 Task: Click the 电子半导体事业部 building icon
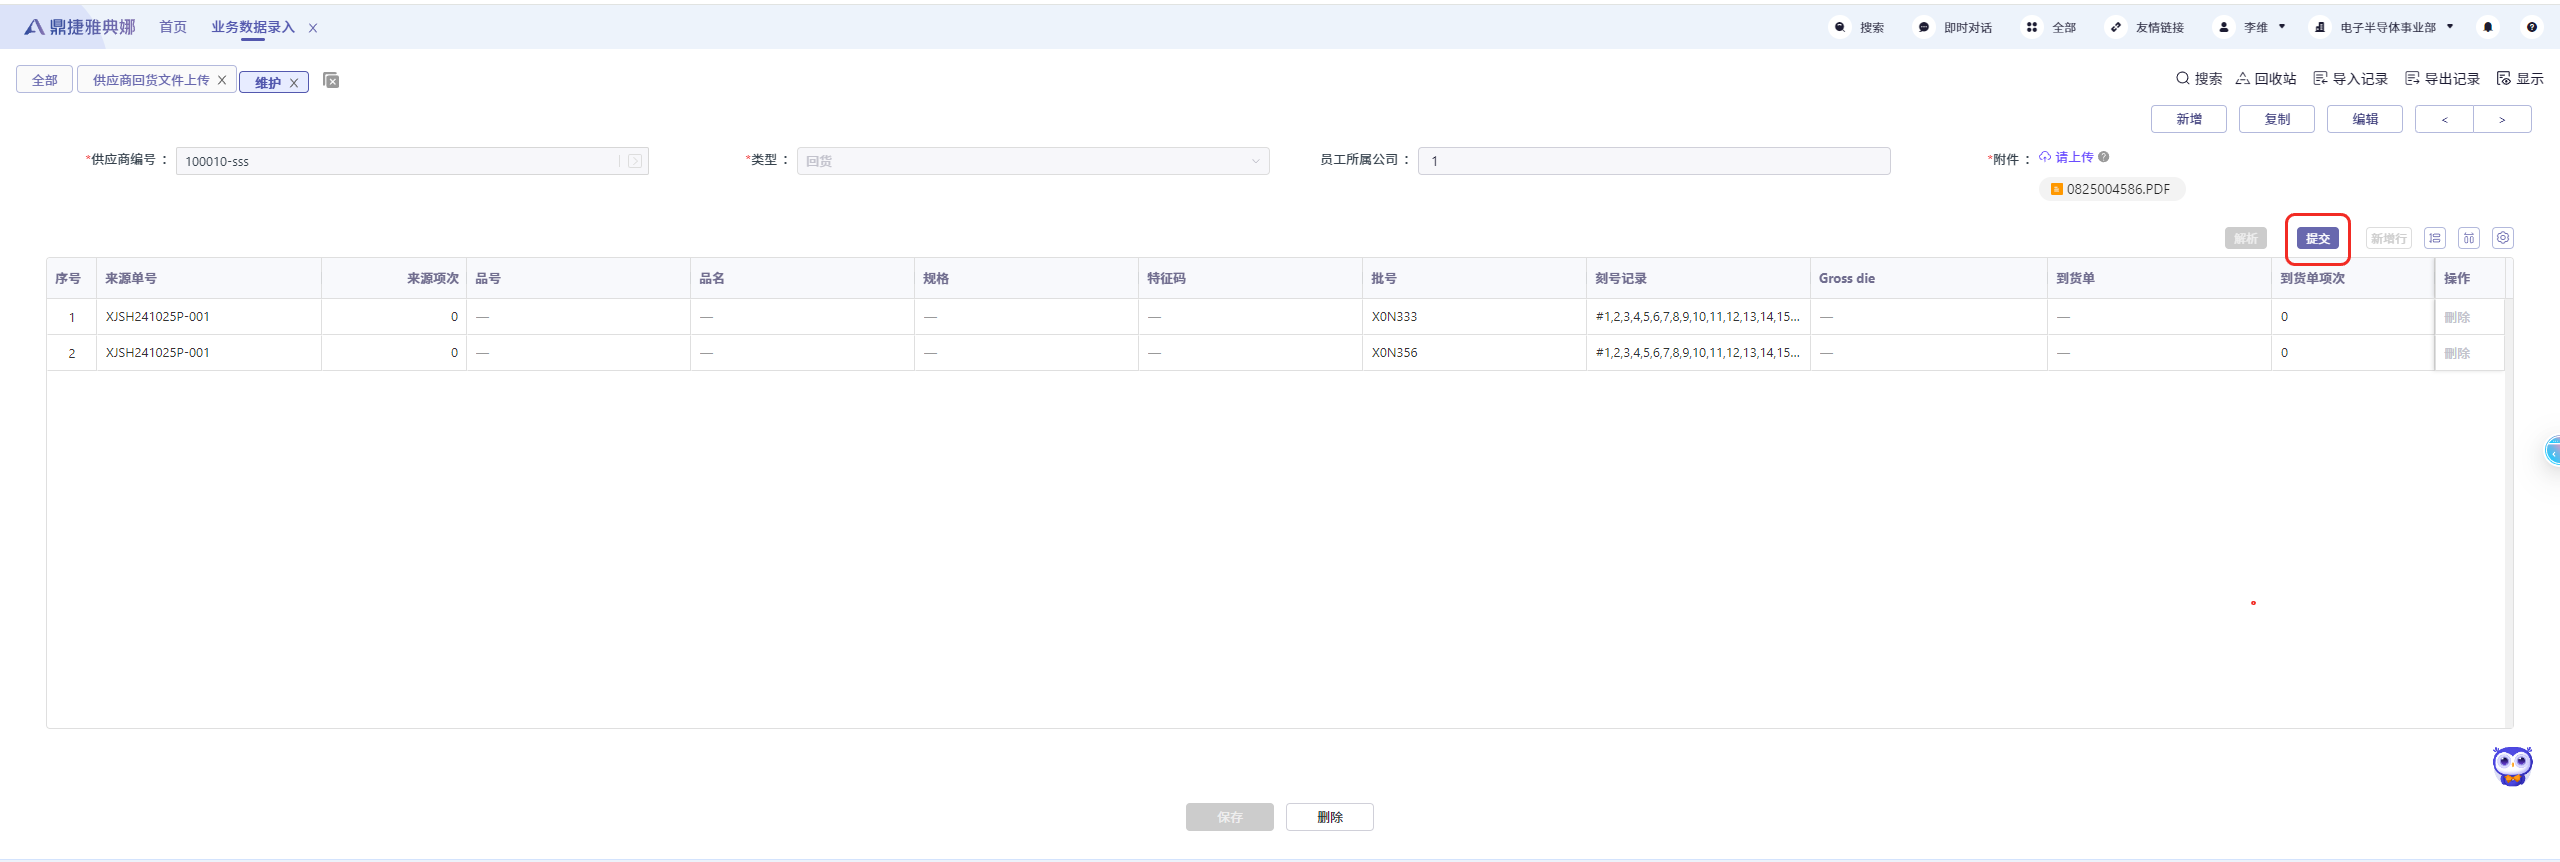2320,27
